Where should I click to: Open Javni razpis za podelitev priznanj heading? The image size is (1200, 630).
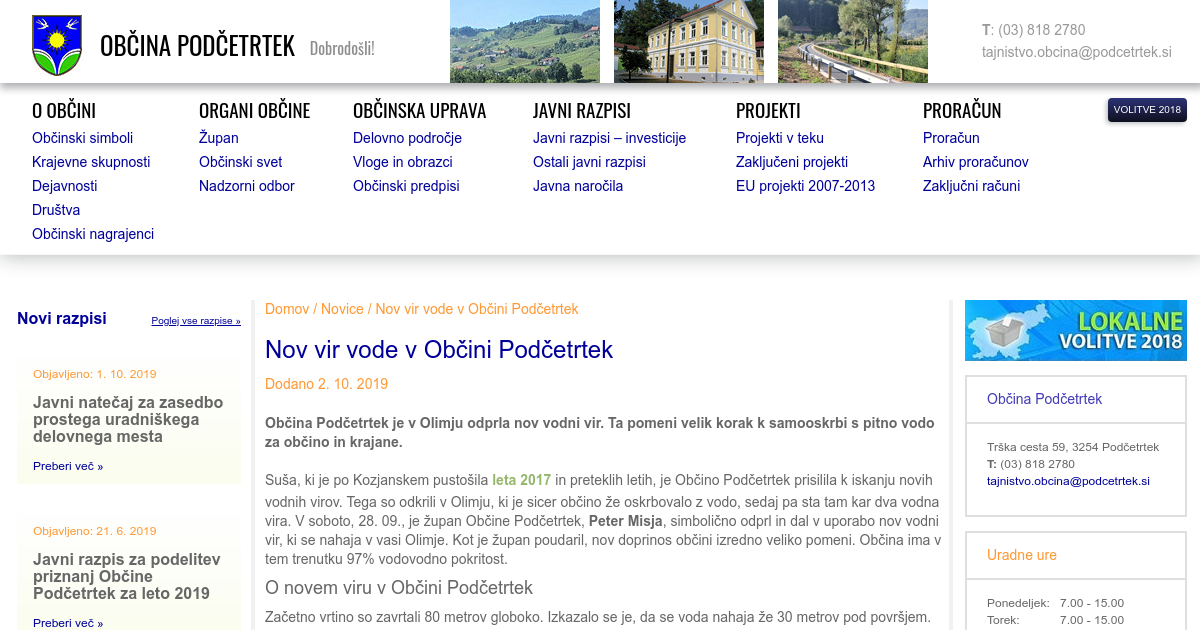tap(127, 576)
